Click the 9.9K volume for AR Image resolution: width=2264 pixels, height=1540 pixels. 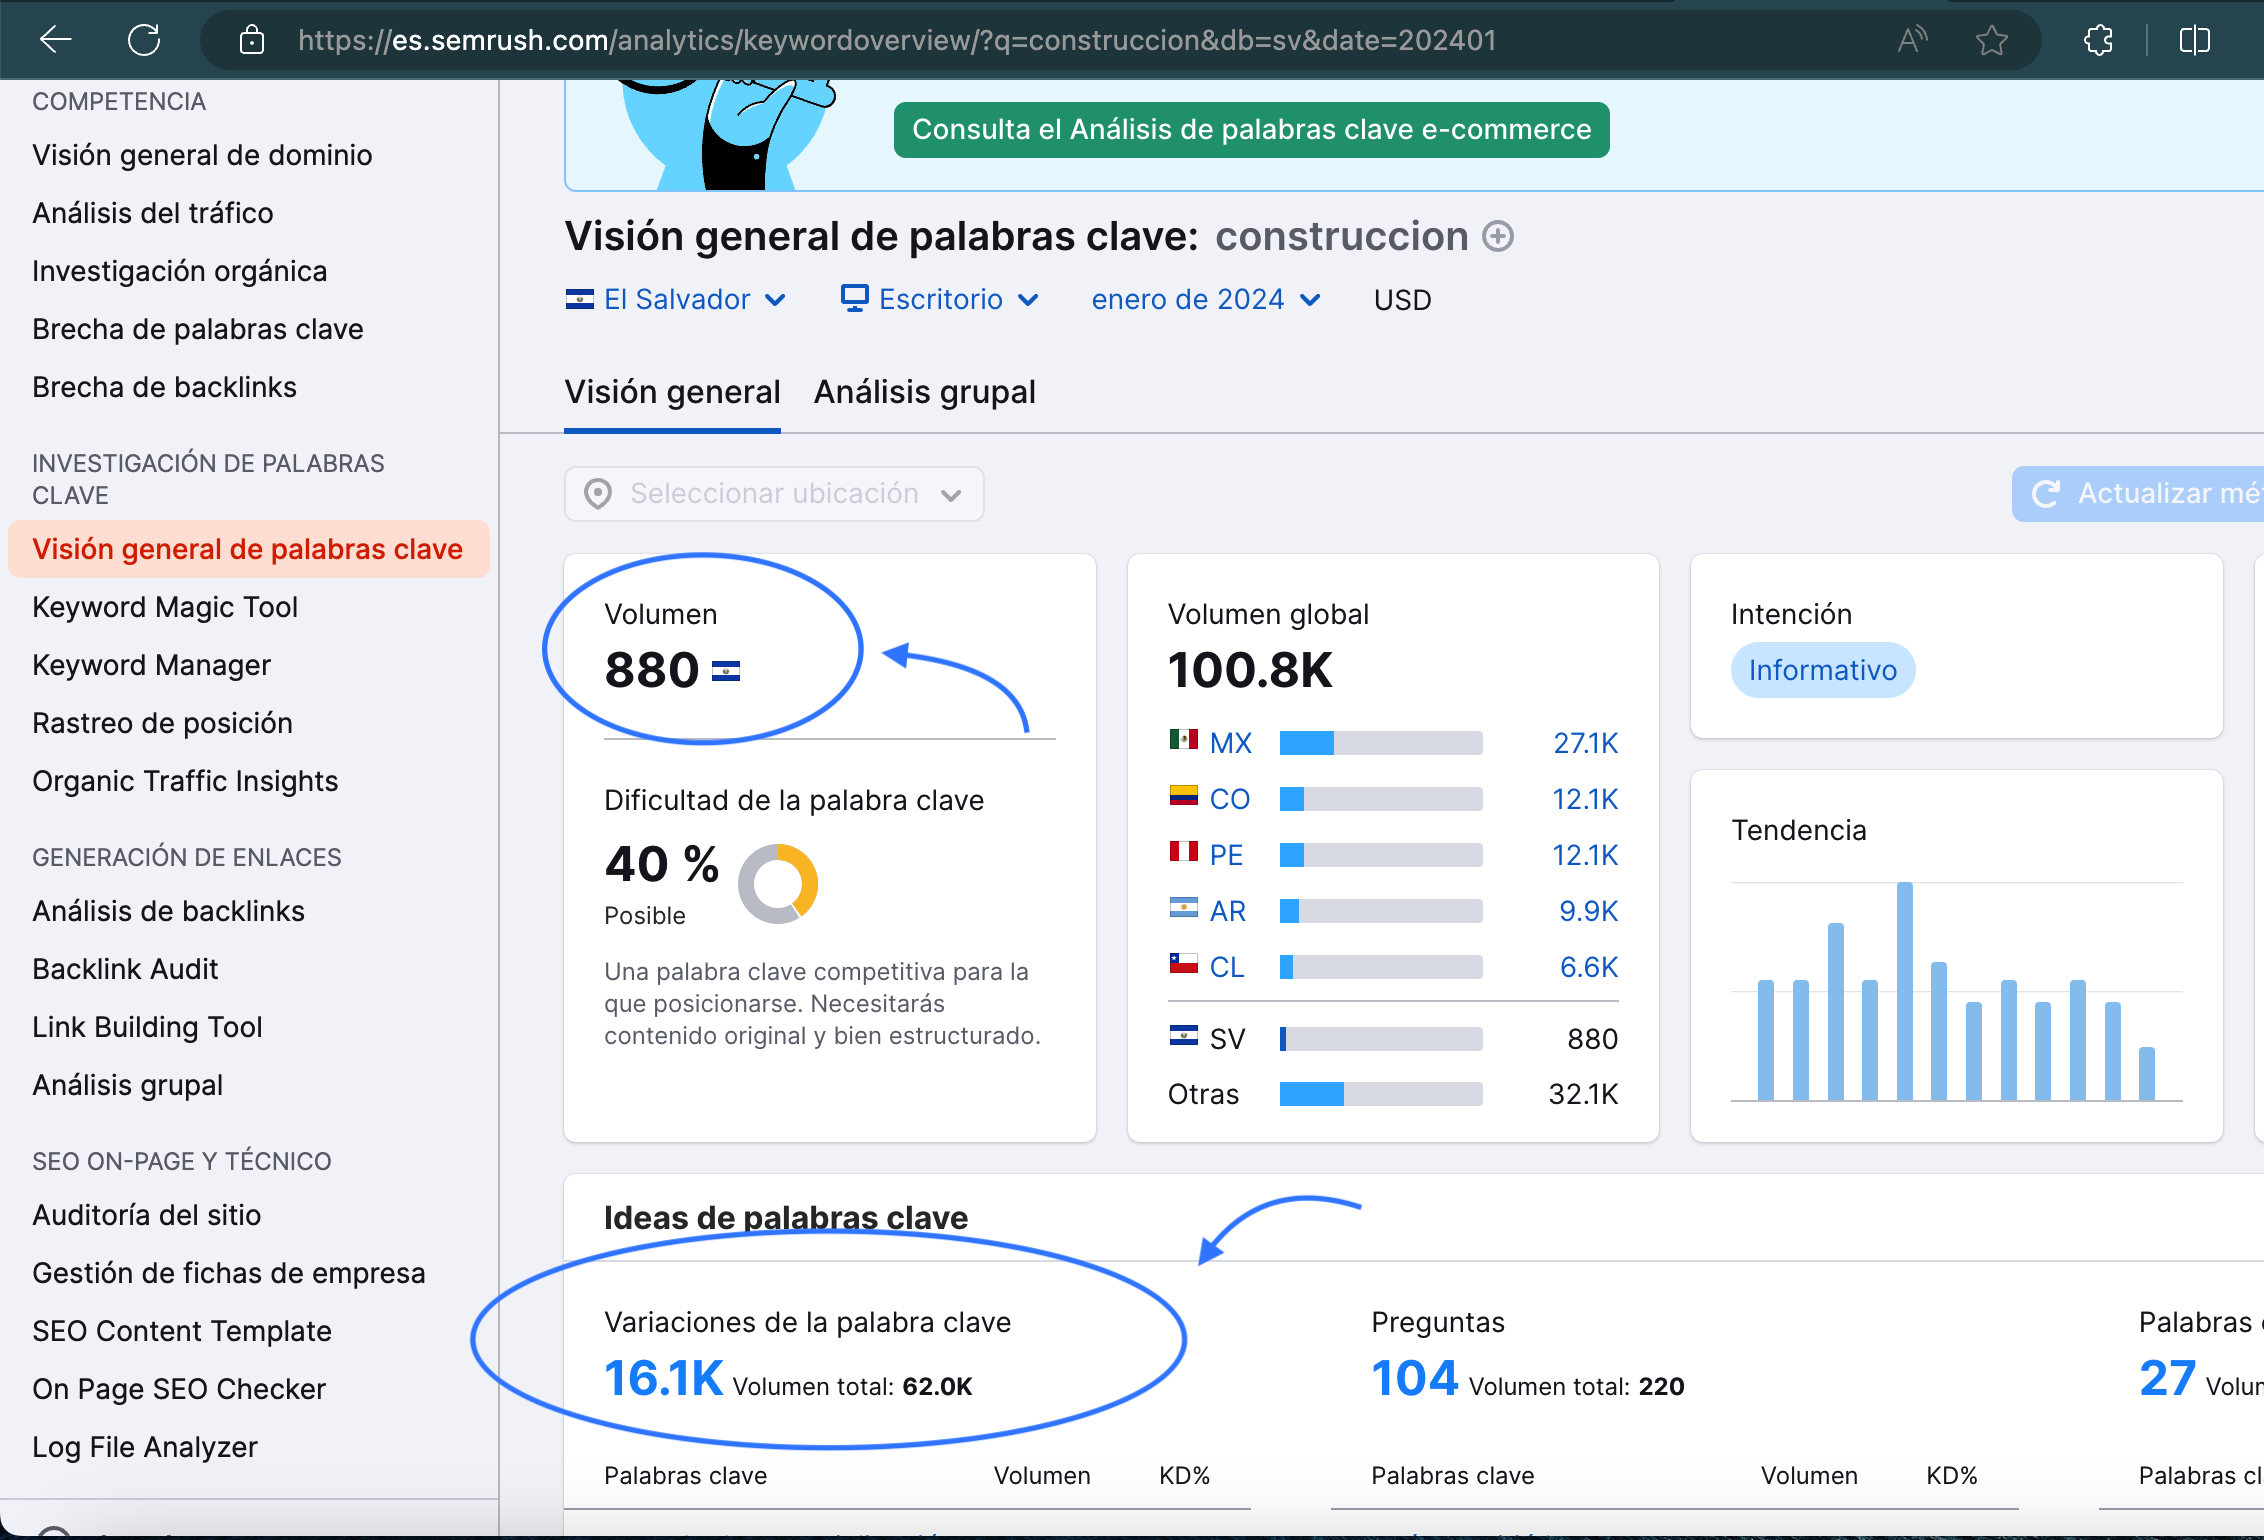(1588, 911)
